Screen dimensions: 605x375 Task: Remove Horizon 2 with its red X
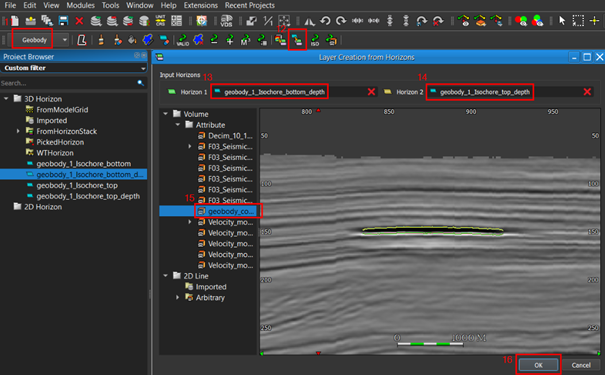587,92
